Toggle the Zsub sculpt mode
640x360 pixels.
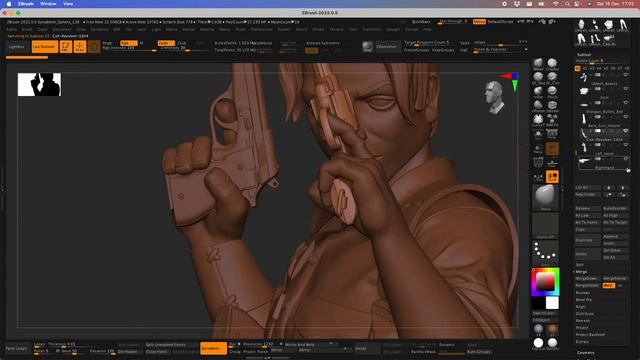point(182,43)
